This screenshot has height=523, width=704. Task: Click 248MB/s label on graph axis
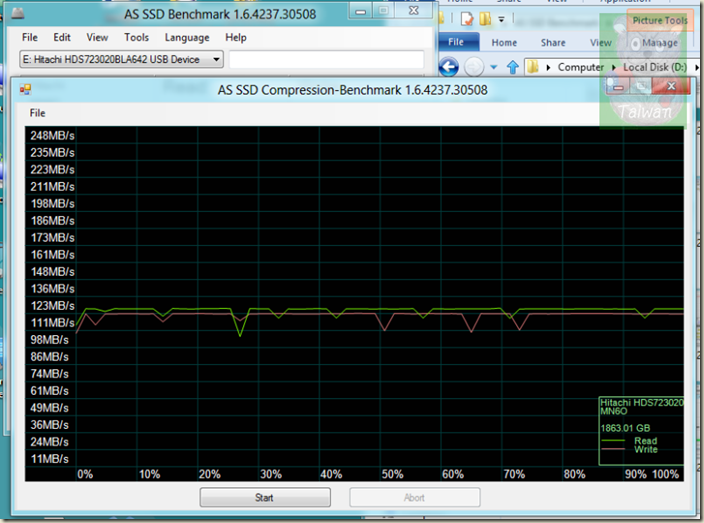pos(52,136)
